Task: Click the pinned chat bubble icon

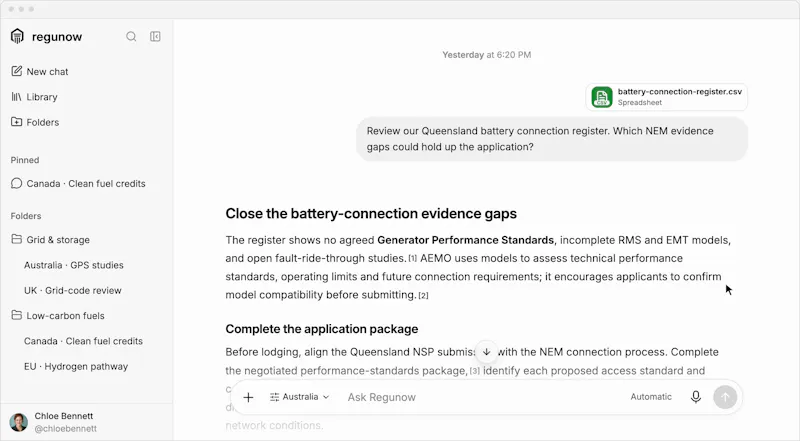Action: 16,183
